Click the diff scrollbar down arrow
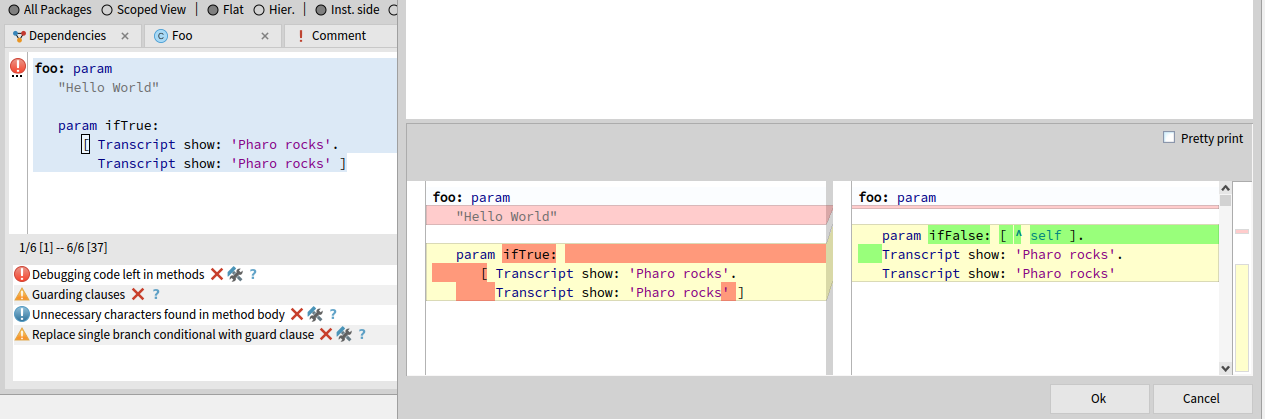 [1226, 368]
